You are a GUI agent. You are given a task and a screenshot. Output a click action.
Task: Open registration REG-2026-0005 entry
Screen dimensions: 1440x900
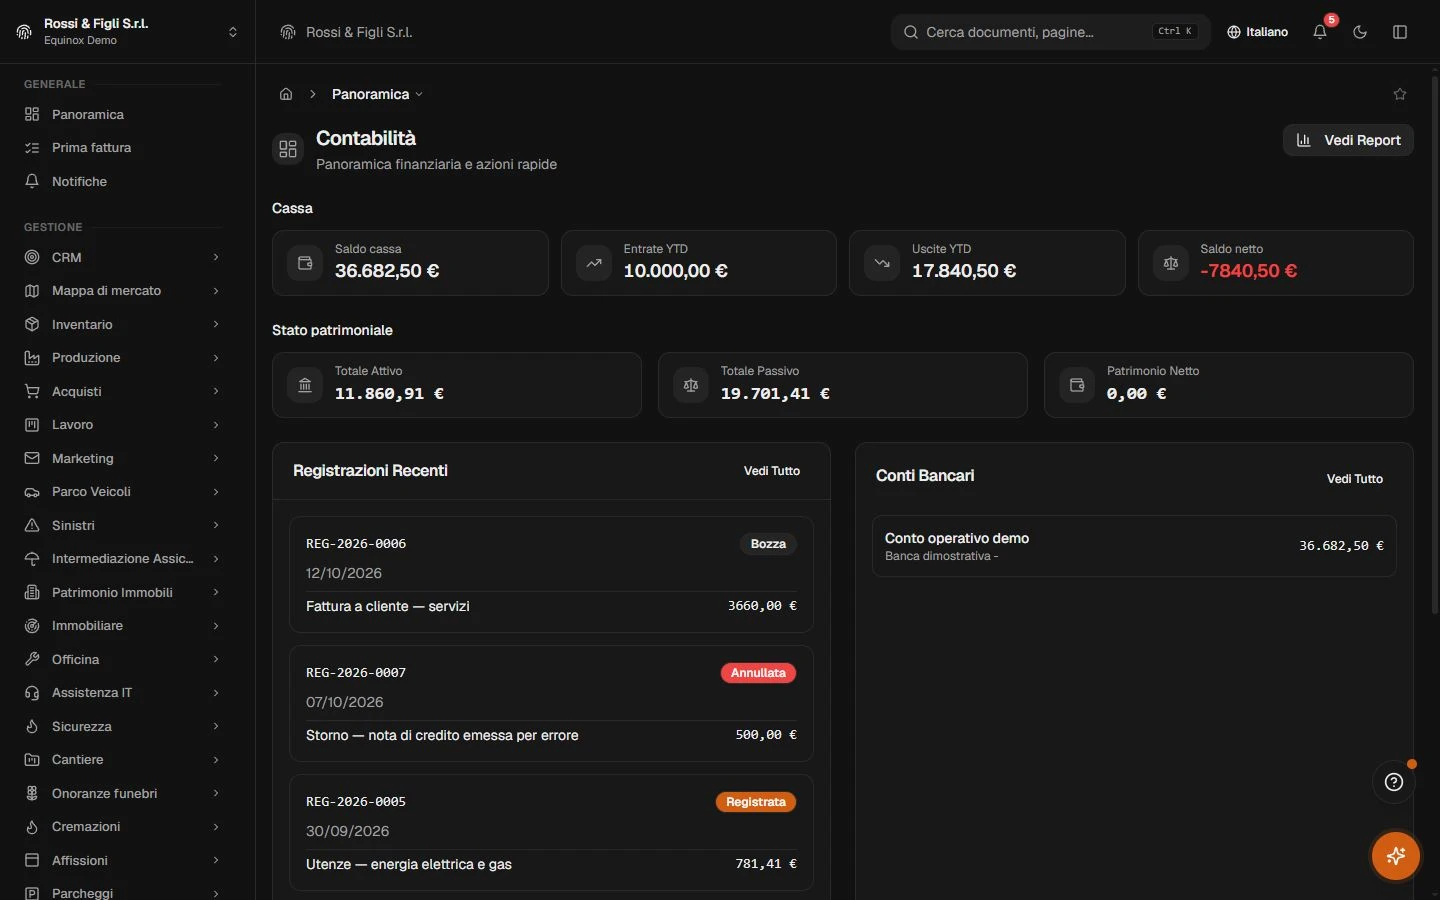point(551,832)
